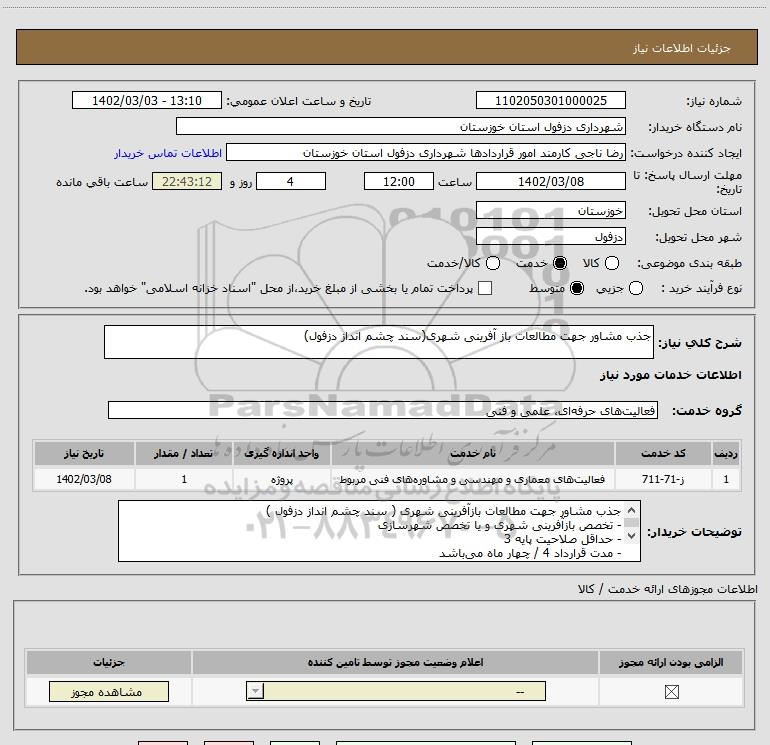This screenshot has height=745, width=770.
Task: Click the مشاهده مجوز button
Action: (x=109, y=692)
